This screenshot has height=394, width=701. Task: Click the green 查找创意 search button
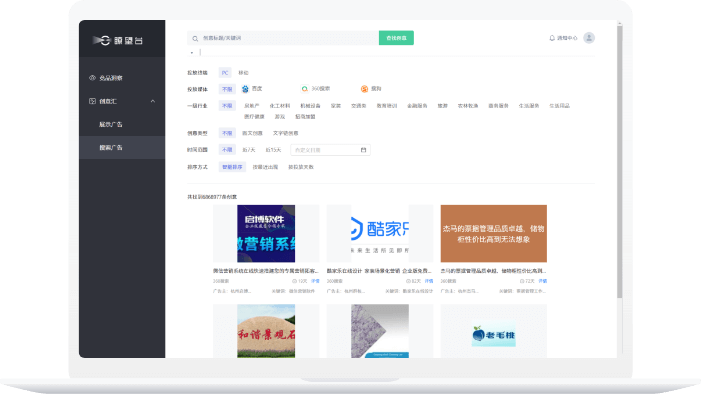pos(396,38)
